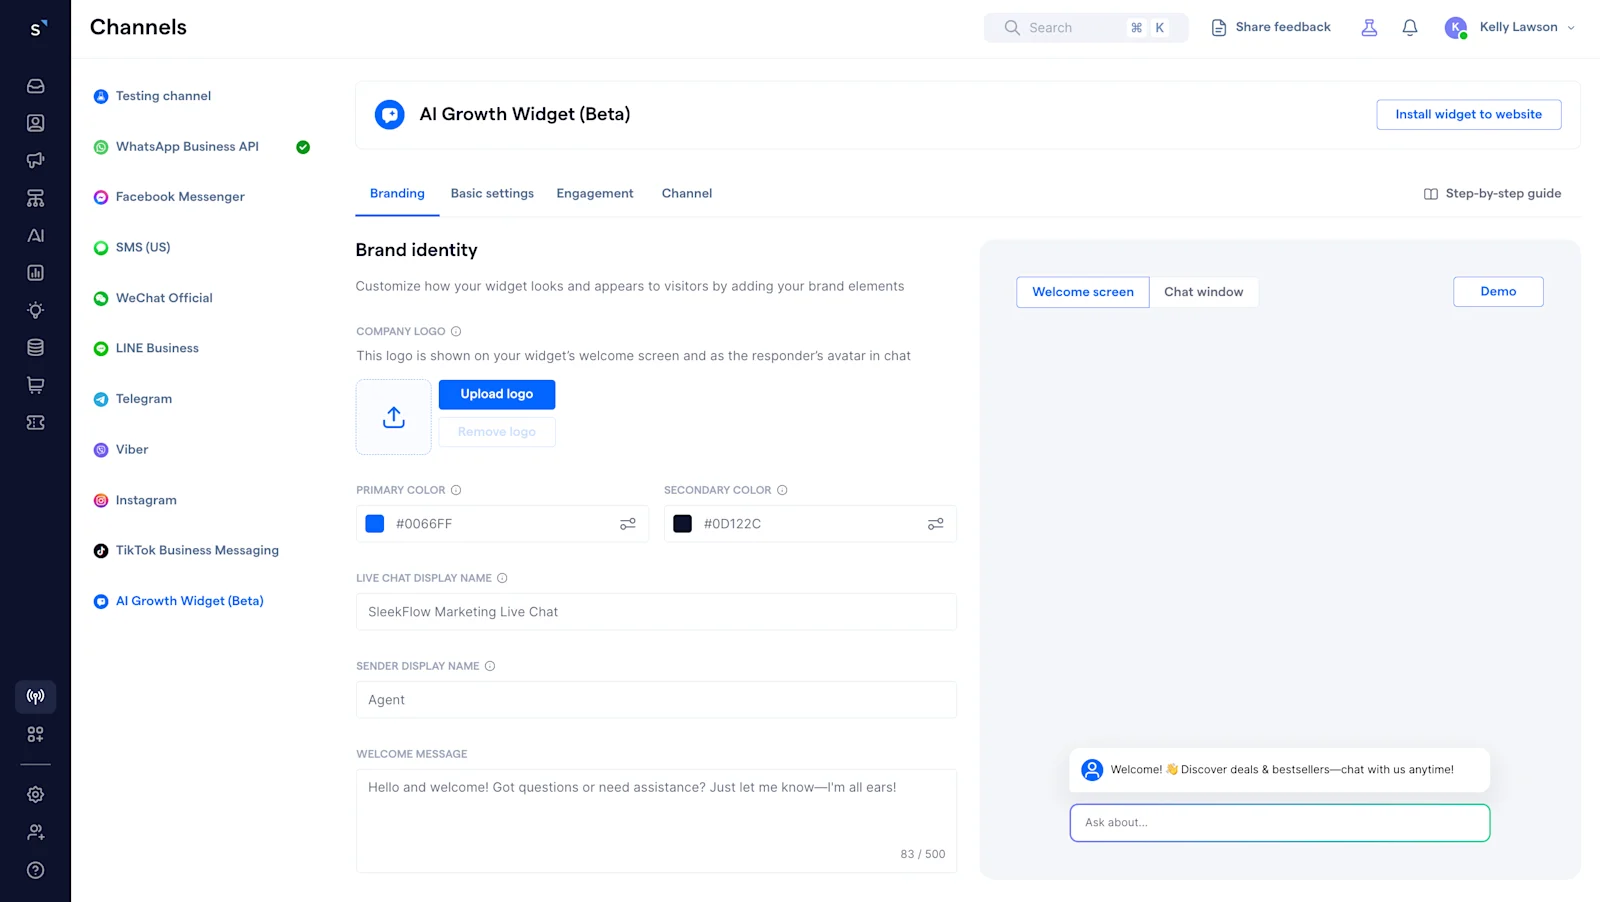Select the Welcome screen preview toggle
Image resolution: width=1600 pixels, height=902 pixels.
[1082, 291]
